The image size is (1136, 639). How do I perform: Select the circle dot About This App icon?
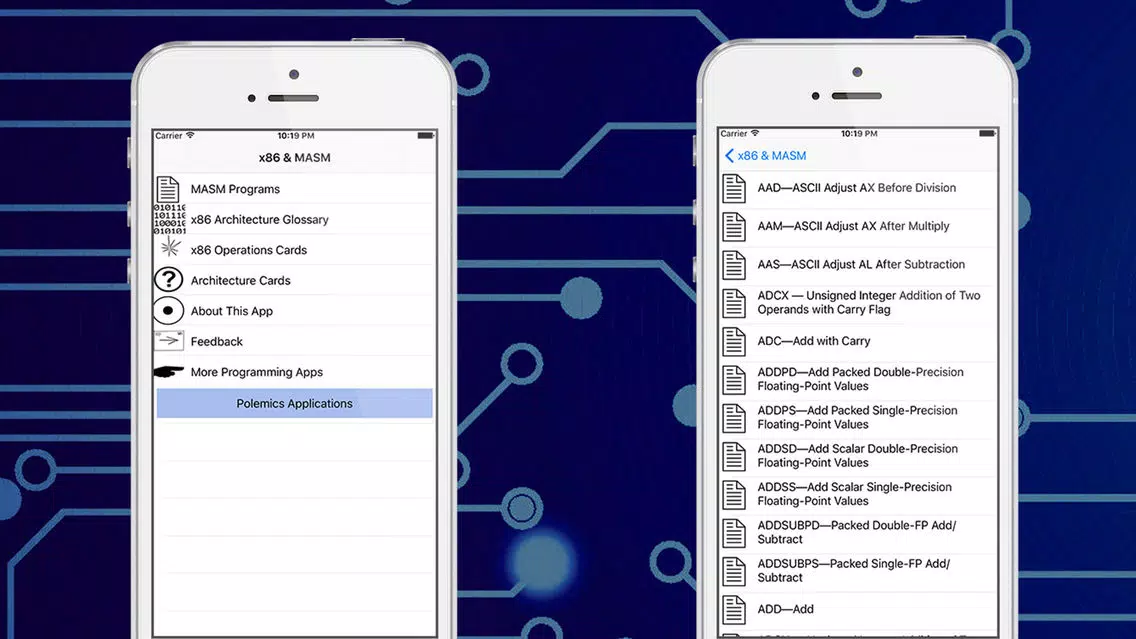(x=168, y=311)
